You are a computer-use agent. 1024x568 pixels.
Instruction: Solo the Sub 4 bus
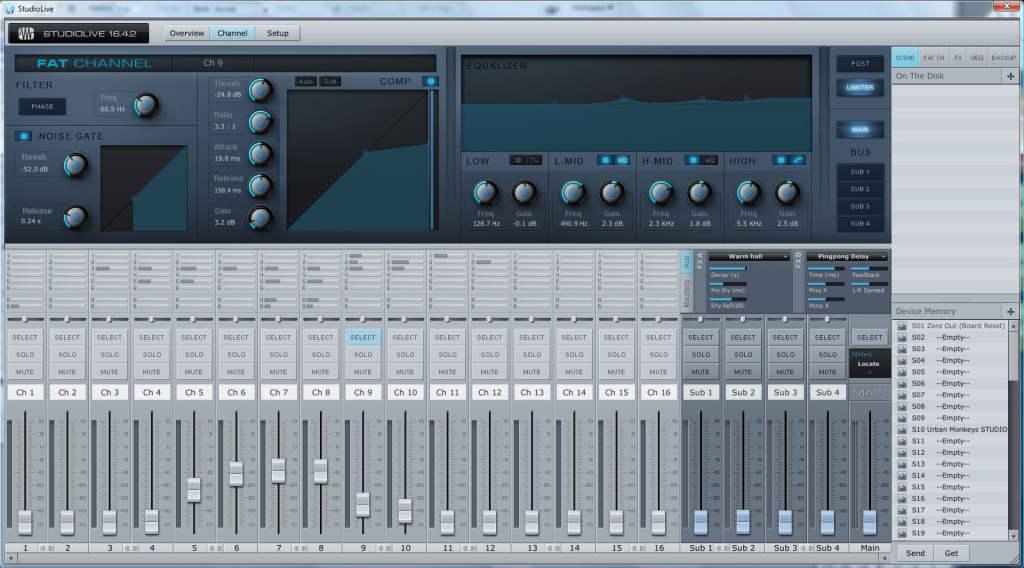point(827,355)
